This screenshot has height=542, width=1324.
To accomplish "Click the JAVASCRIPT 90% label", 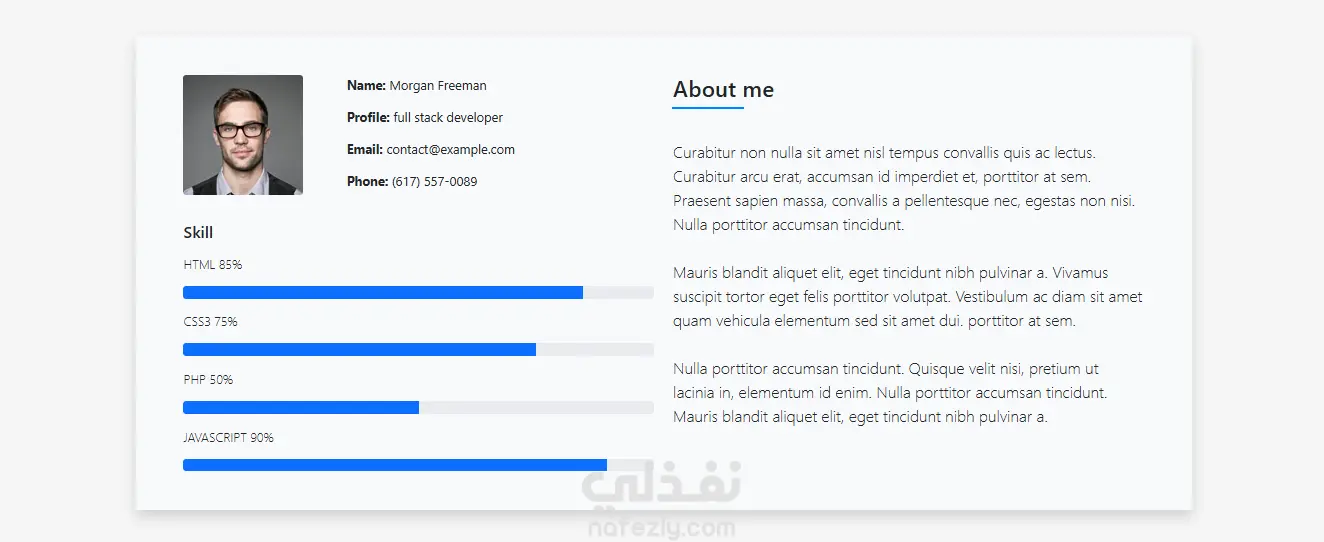I will tap(228, 438).
